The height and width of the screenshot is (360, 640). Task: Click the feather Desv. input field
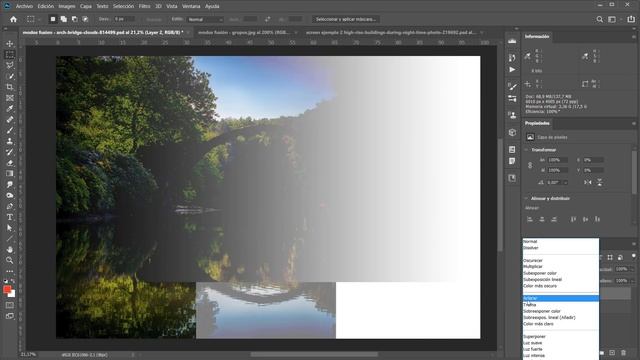pyautogui.click(x=124, y=19)
